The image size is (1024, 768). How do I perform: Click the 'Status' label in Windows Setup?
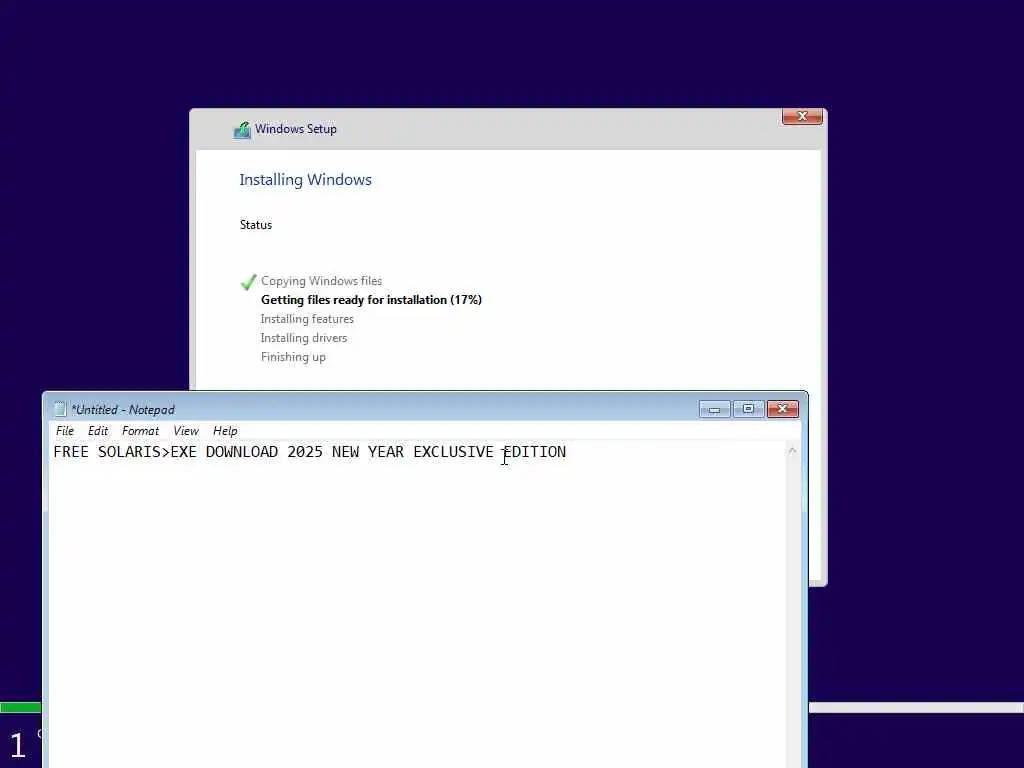(255, 225)
